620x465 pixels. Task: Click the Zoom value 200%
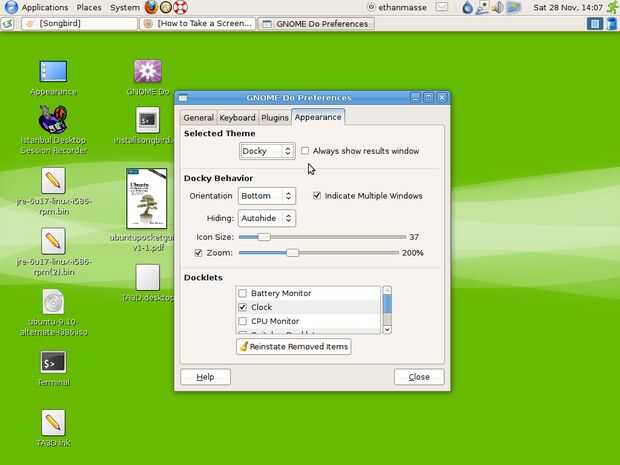tap(412, 253)
